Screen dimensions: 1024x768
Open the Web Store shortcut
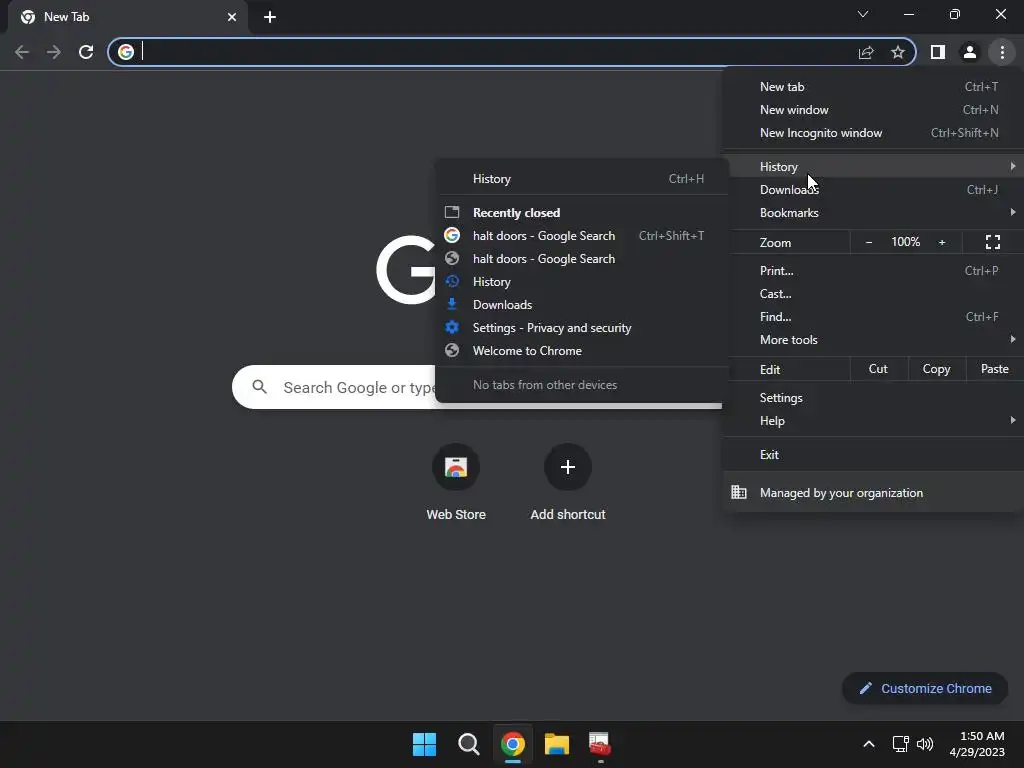[456, 482]
